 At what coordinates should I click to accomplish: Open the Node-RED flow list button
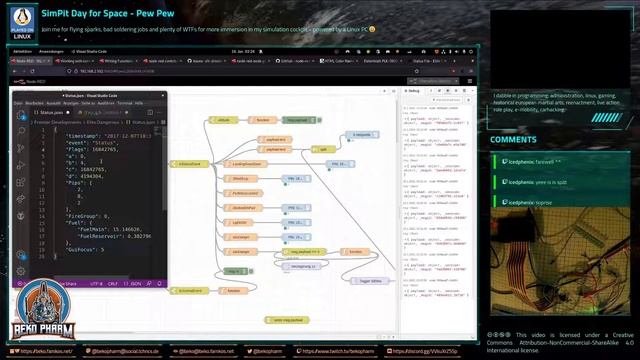tap(393, 91)
